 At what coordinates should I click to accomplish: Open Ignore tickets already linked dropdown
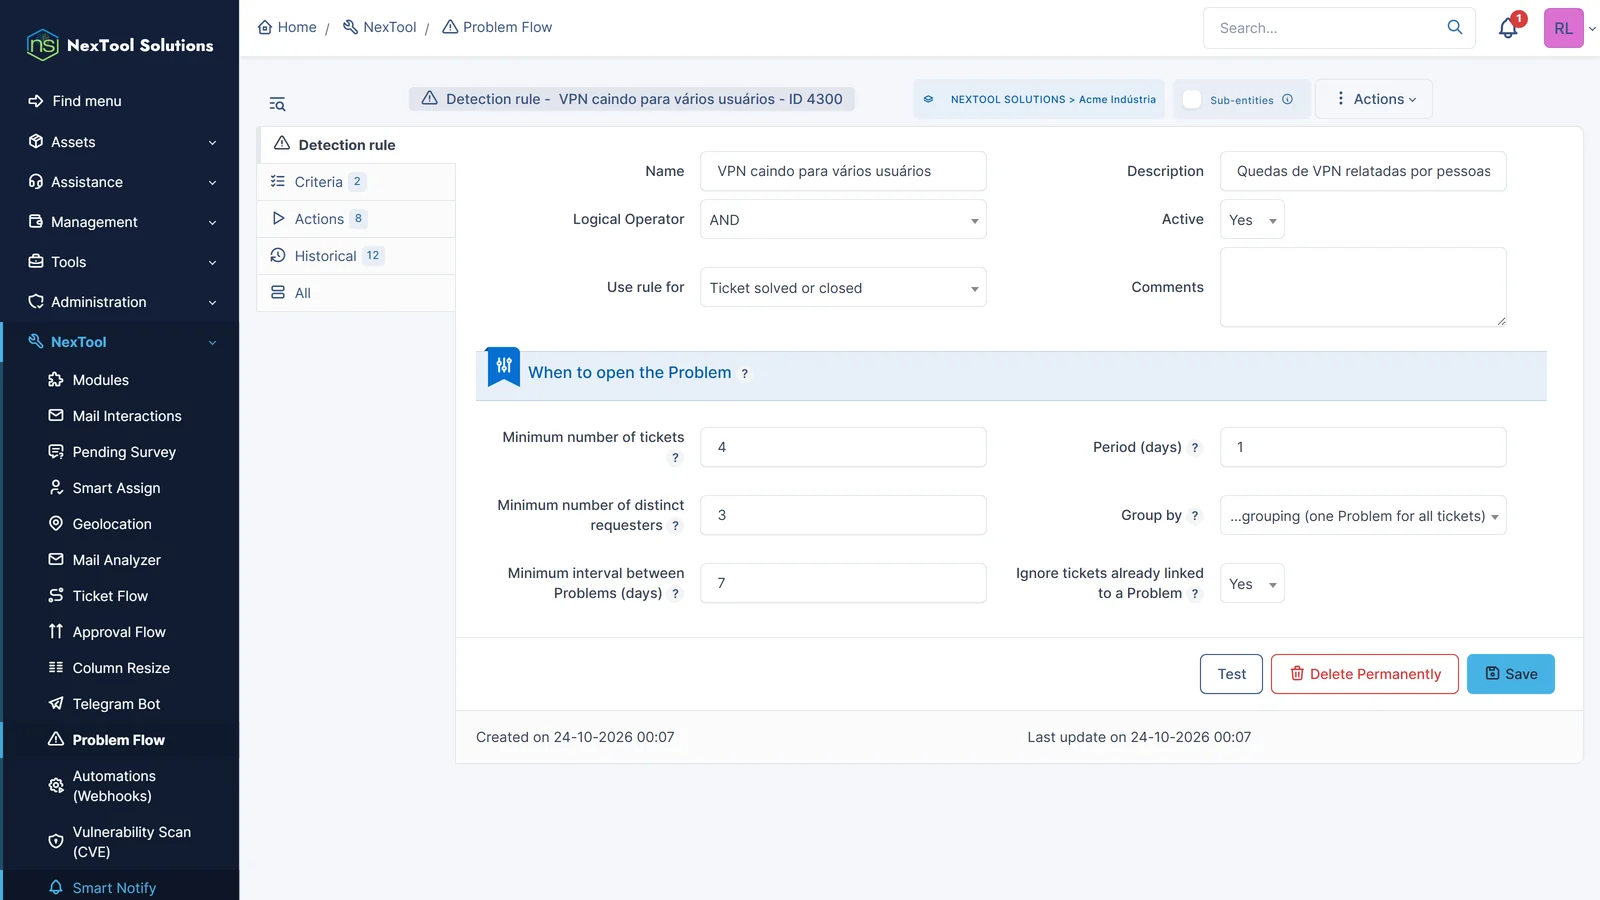click(x=1252, y=583)
